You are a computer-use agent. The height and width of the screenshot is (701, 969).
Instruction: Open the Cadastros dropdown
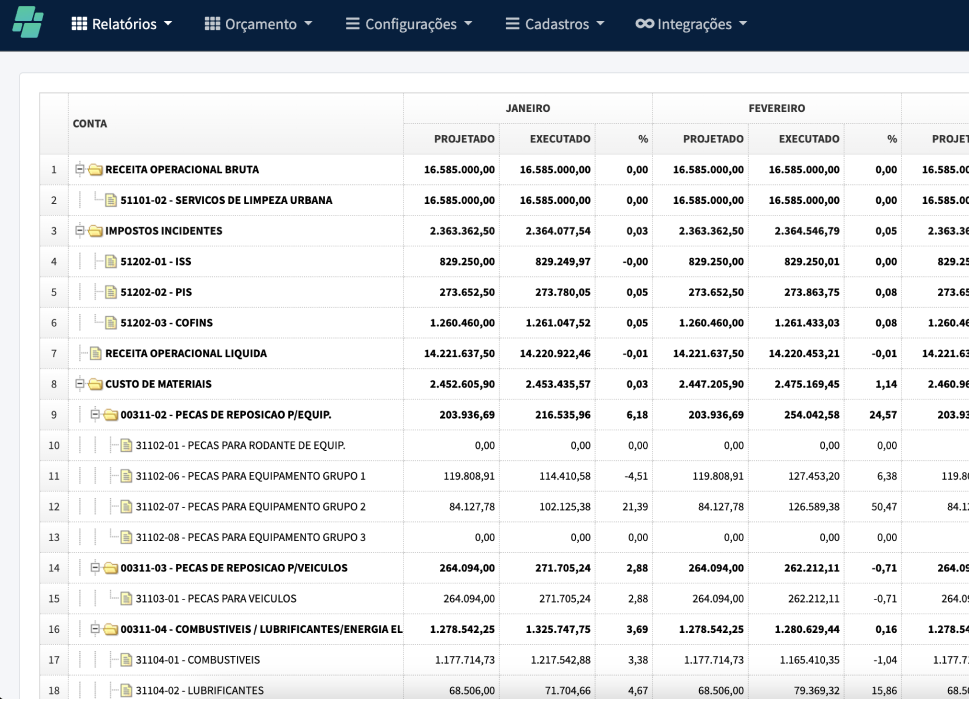point(554,25)
